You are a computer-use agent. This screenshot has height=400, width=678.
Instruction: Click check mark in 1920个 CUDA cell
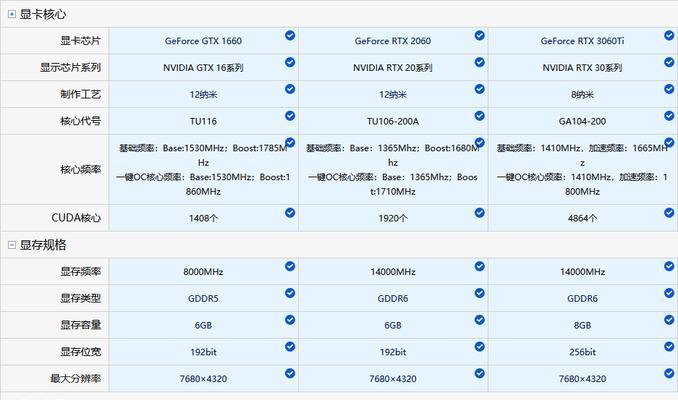[x=480, y=213]
